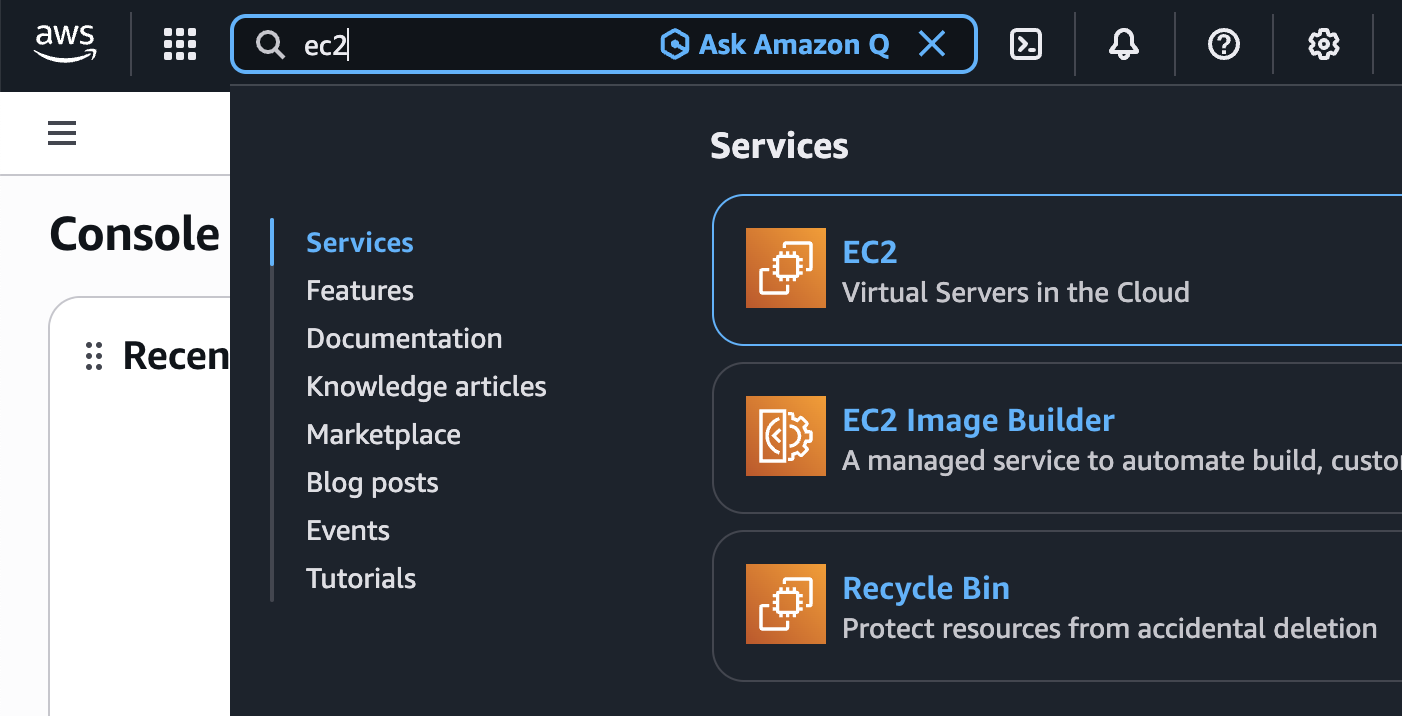Open the services grid menu
This screenshot has height=716, width=1402.
(180, 44)
